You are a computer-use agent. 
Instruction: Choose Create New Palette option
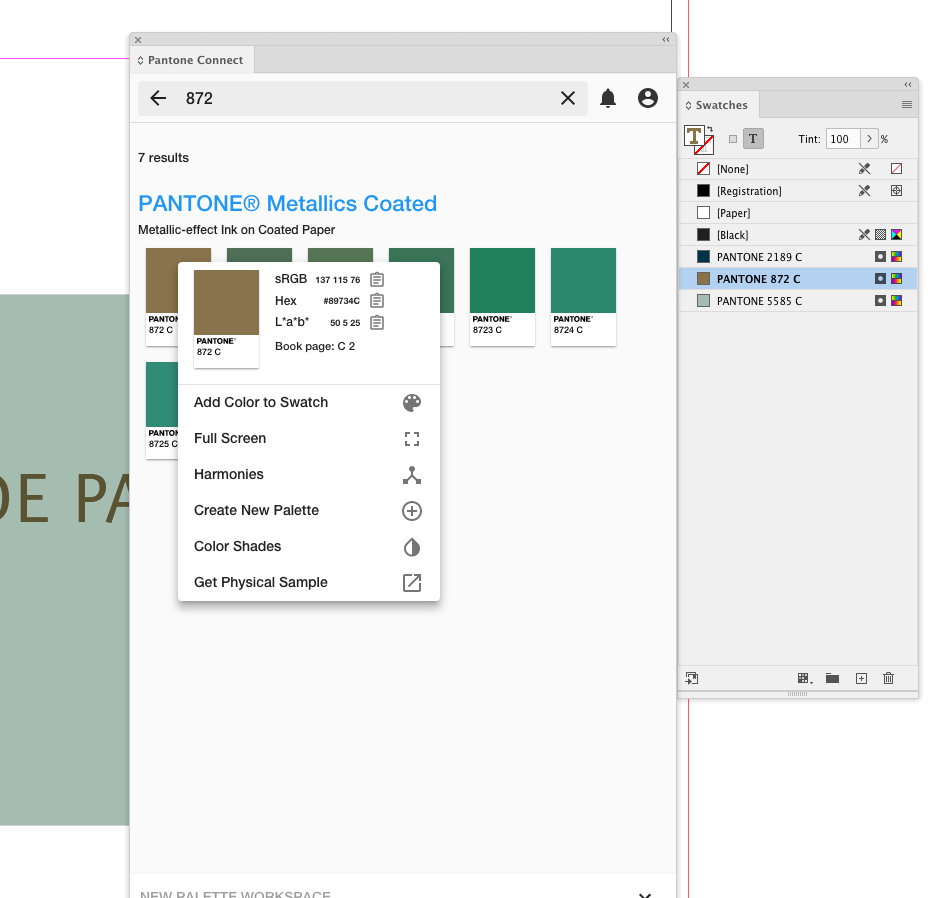pyautogui.click(x=308, y=510)
